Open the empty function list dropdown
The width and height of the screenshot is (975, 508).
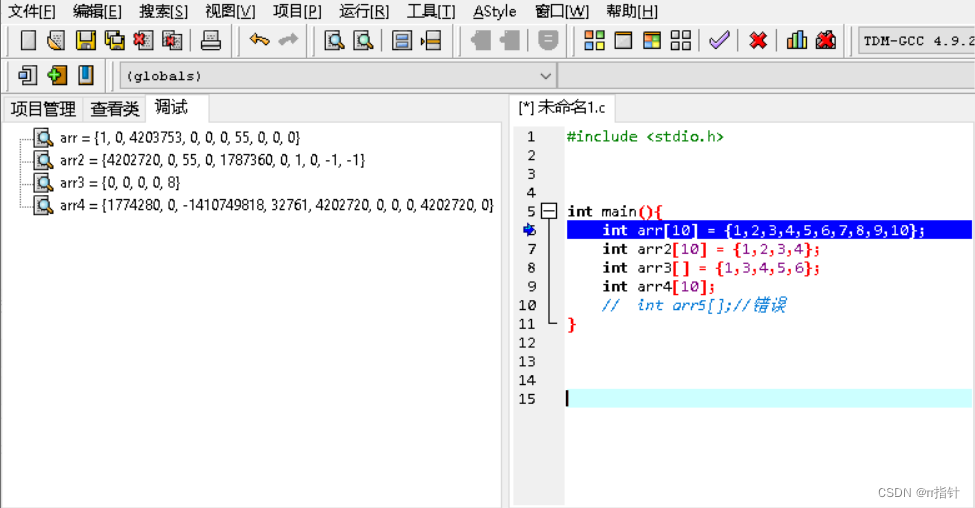coord(766,76)
